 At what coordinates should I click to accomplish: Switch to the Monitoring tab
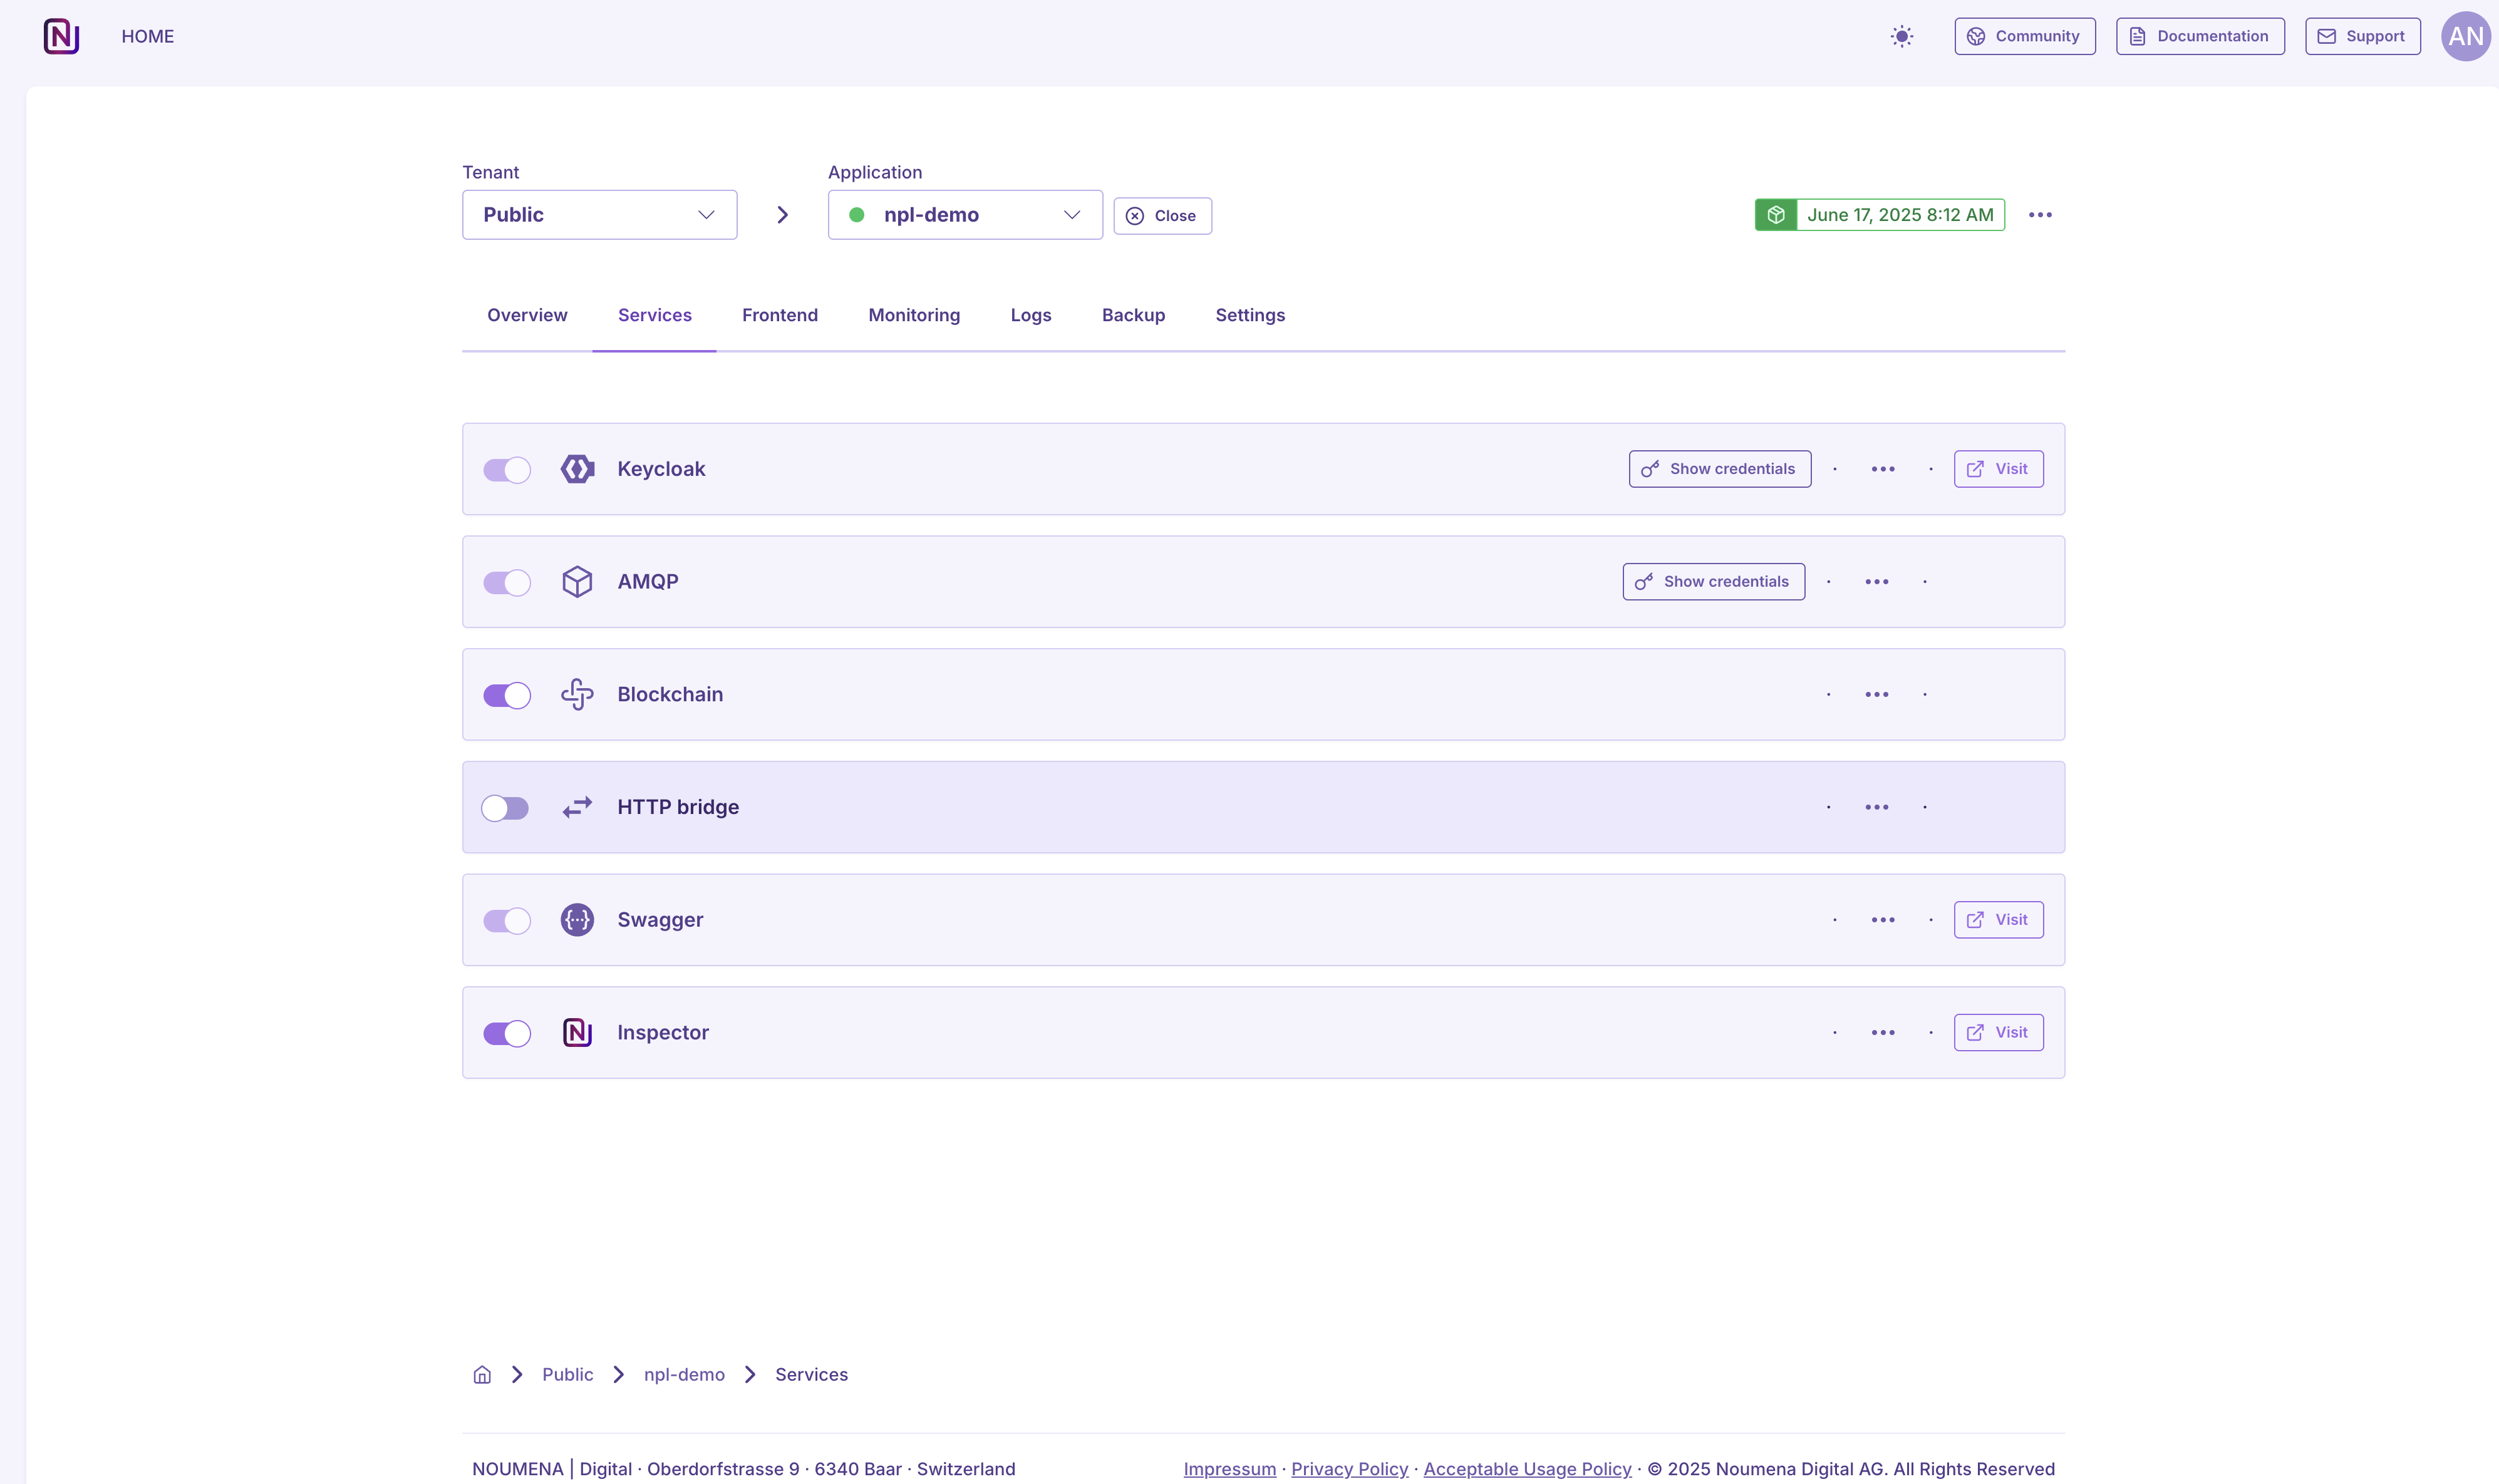point(913,315)
